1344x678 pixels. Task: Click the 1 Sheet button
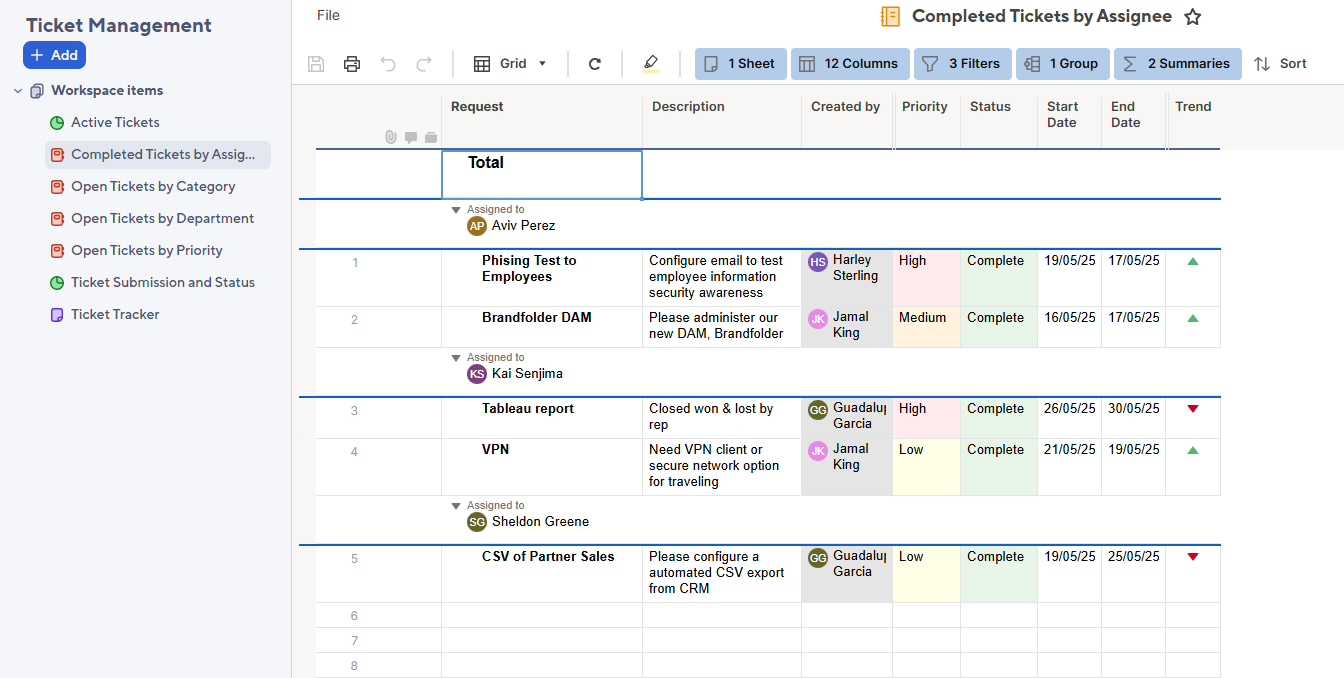pos(741,64)
